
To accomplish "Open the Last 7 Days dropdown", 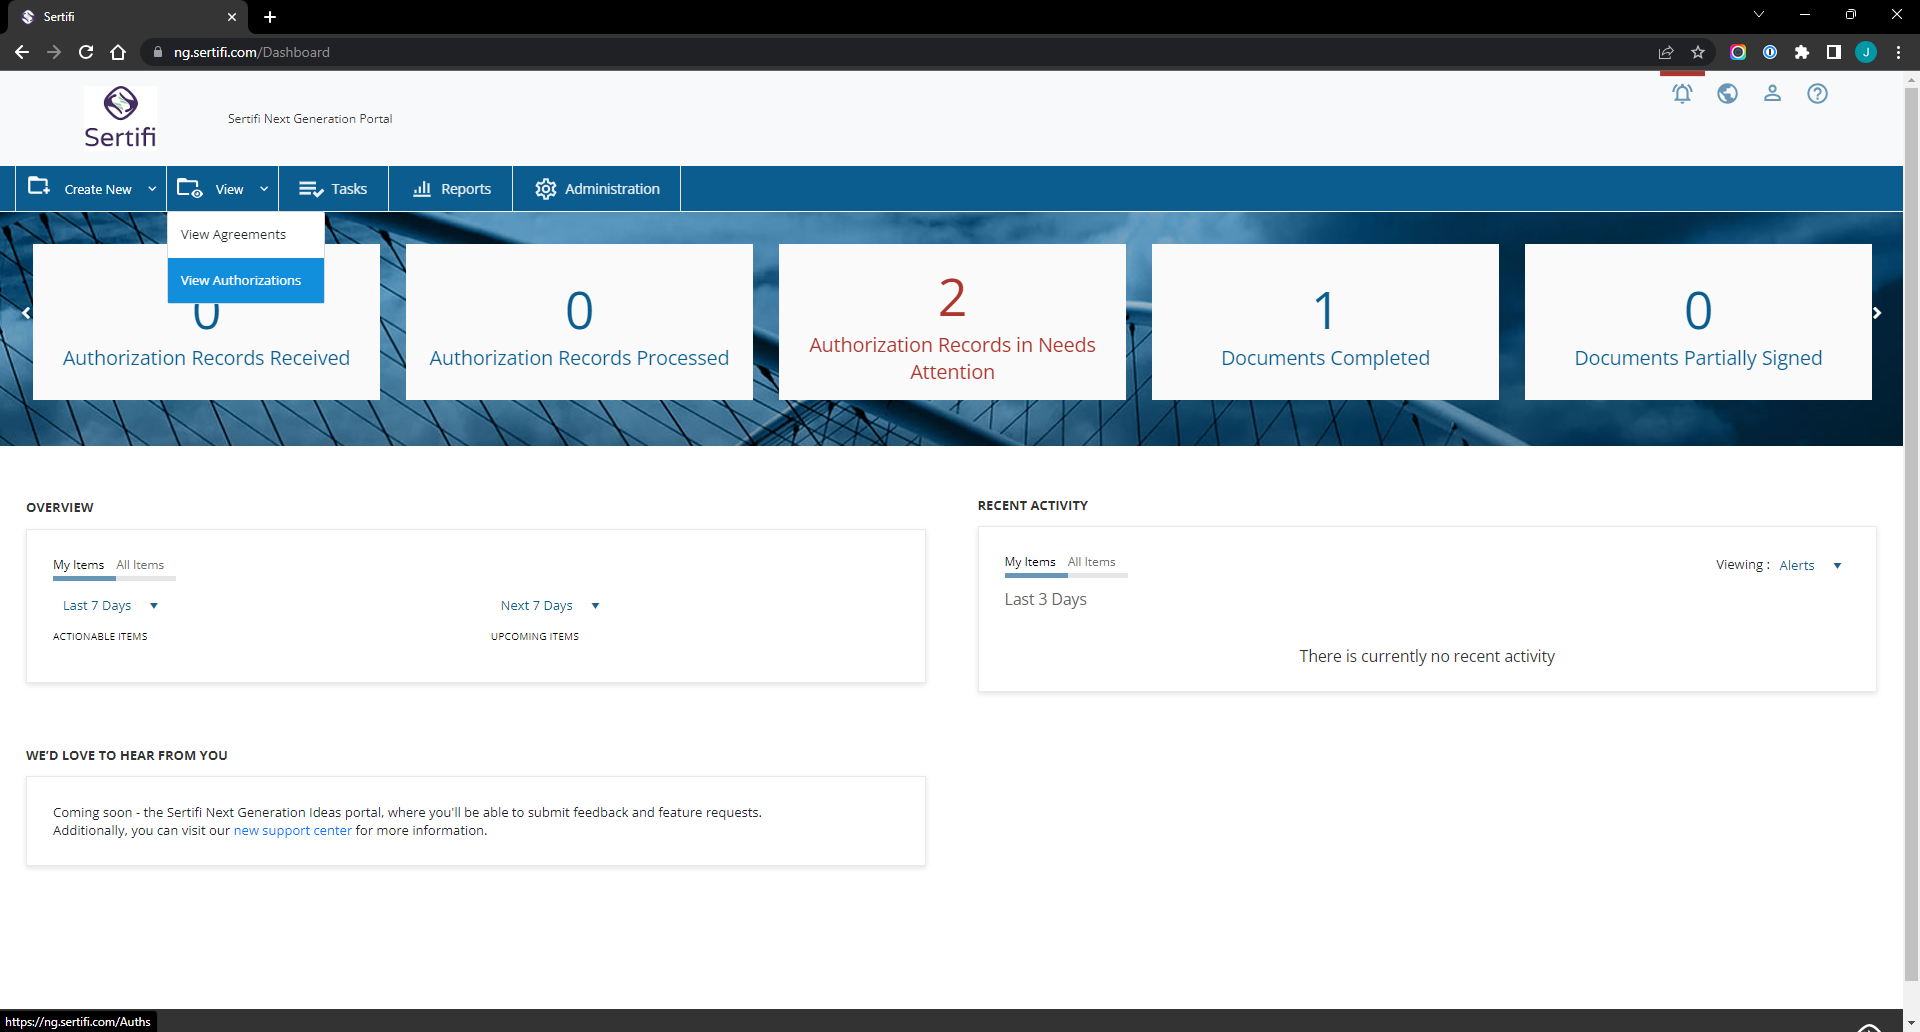I will tap(110, 605).
